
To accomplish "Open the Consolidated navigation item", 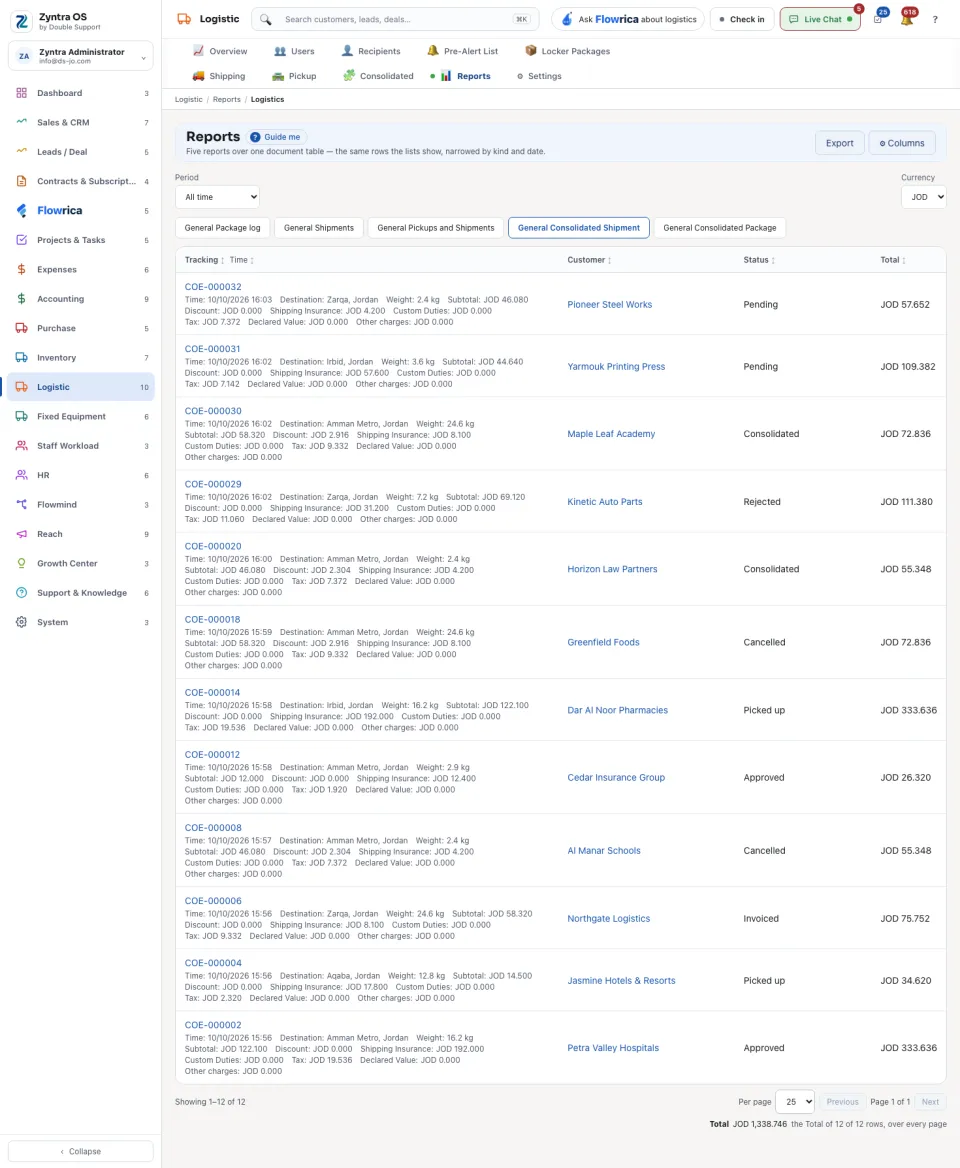I will 378,76.
